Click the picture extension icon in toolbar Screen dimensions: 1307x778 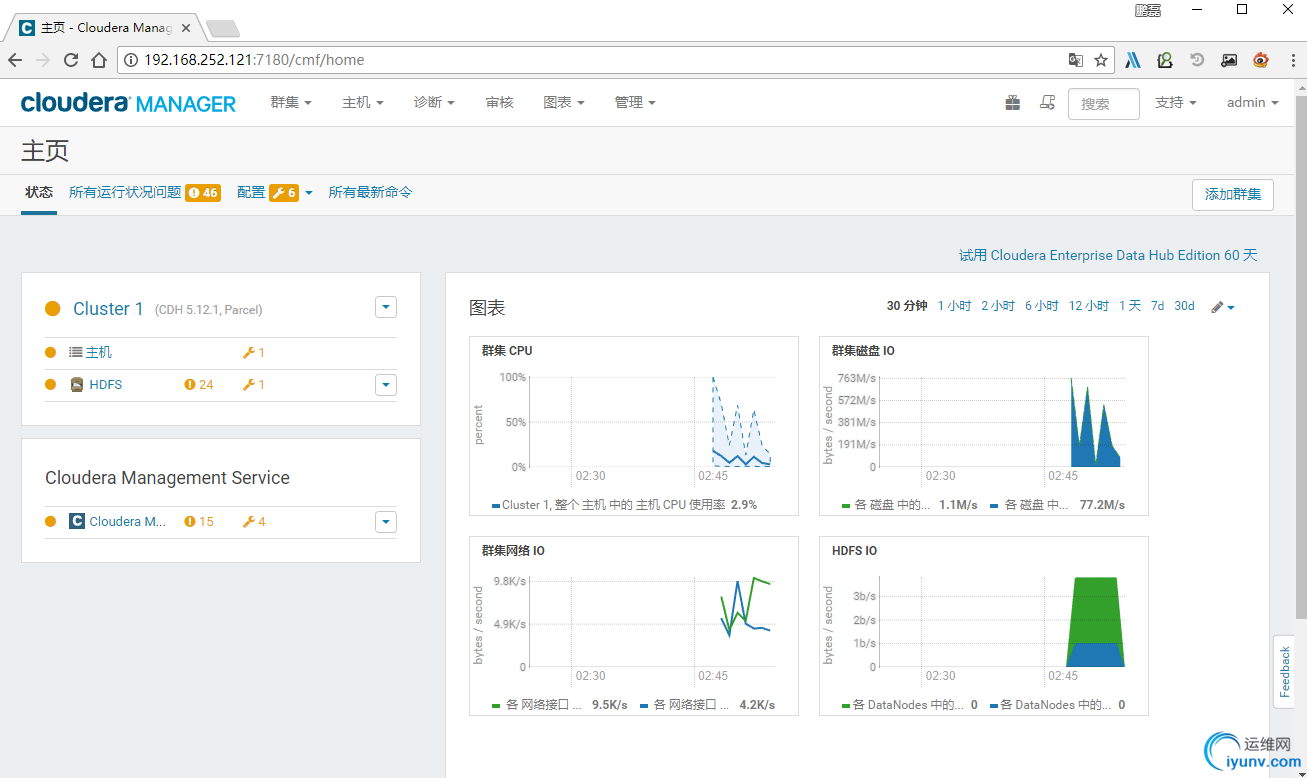pyautogui.click(x=1229, y=60)
